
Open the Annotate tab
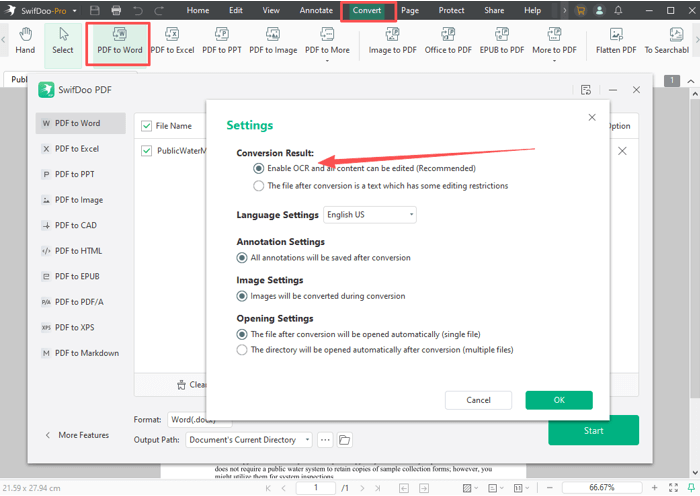point(316,10)
